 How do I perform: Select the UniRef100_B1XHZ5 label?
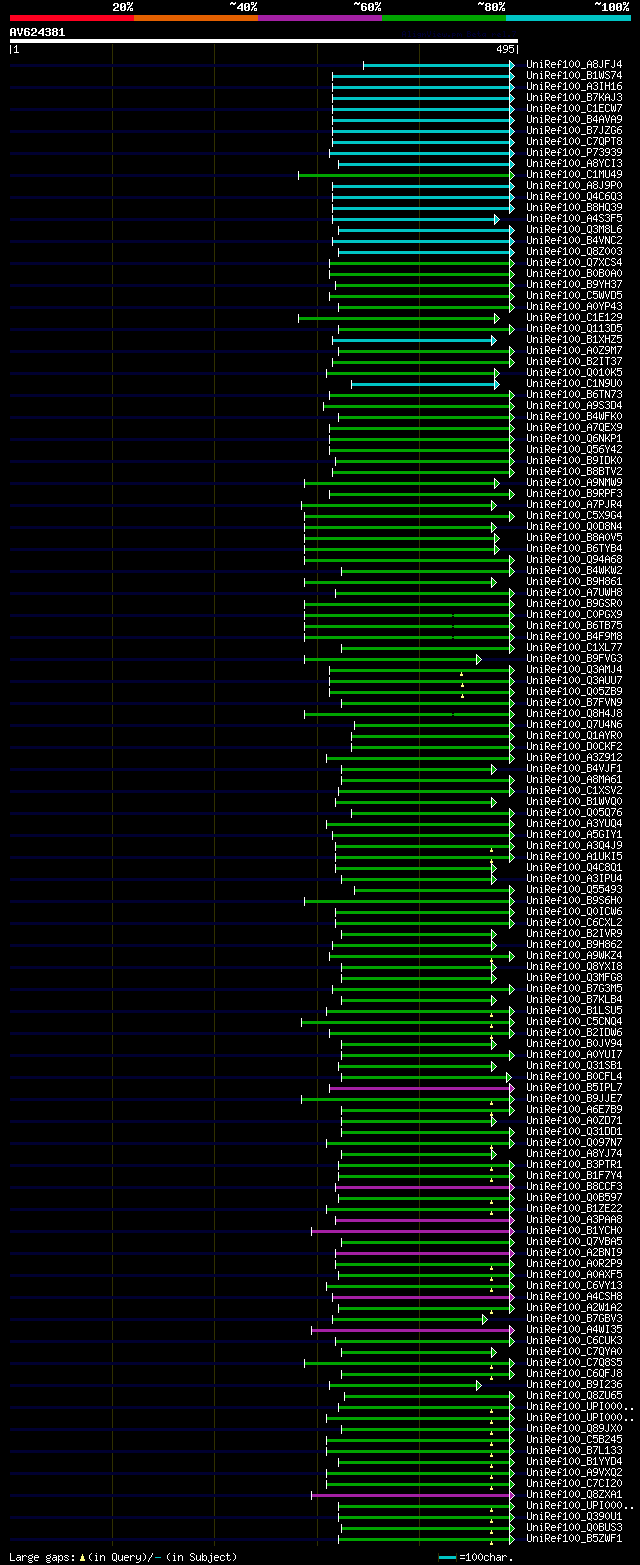coord(574,339)
